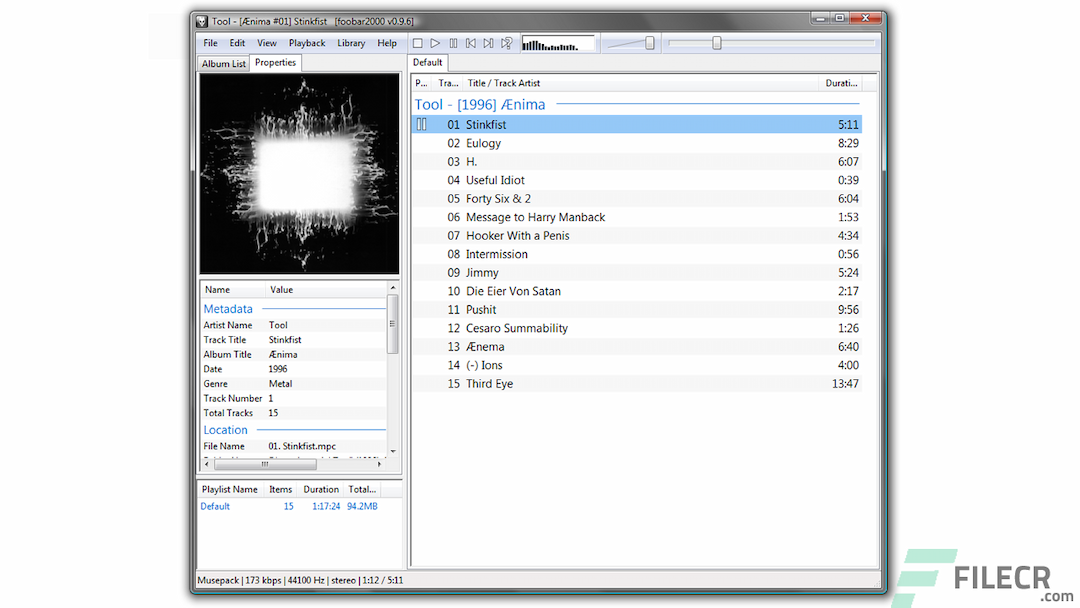Click the volume slider handle
Viewport: 1080px width, 608px height.
[650, 43]
